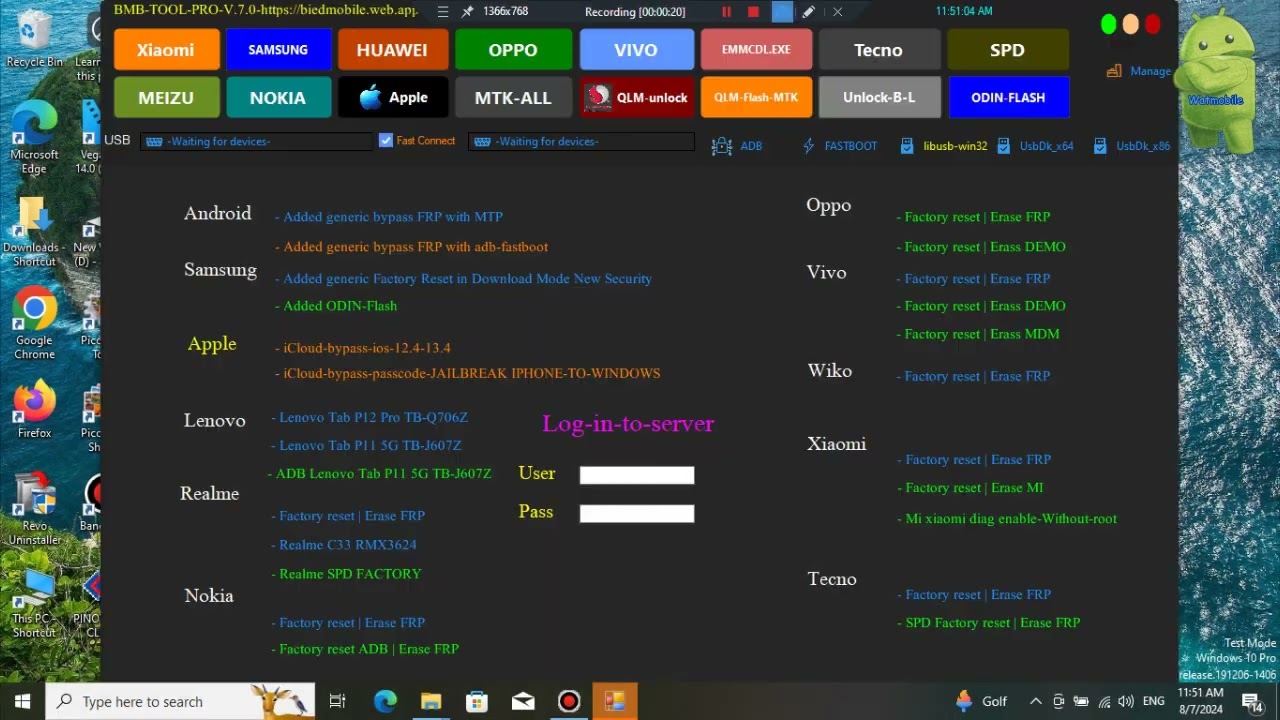Viewport: 1280px width, 720px height.
Task: Enable the Fast Connect checkbox
Action: (x=386, y=140)
